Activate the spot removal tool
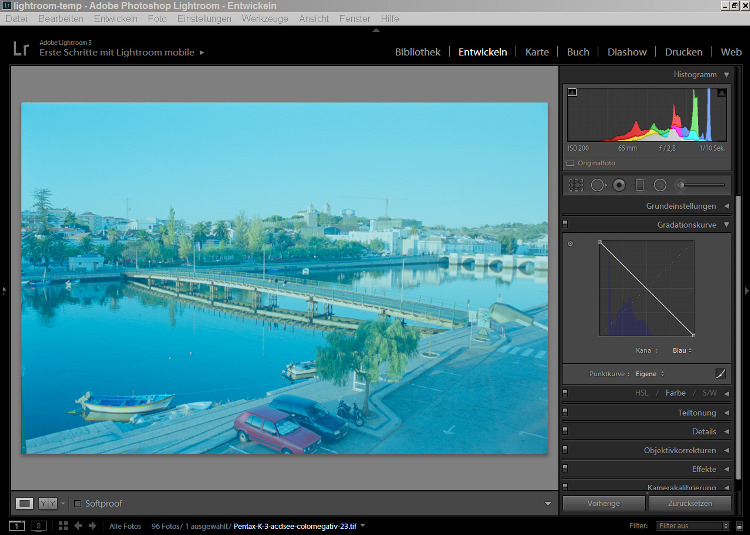 point(598,185)
